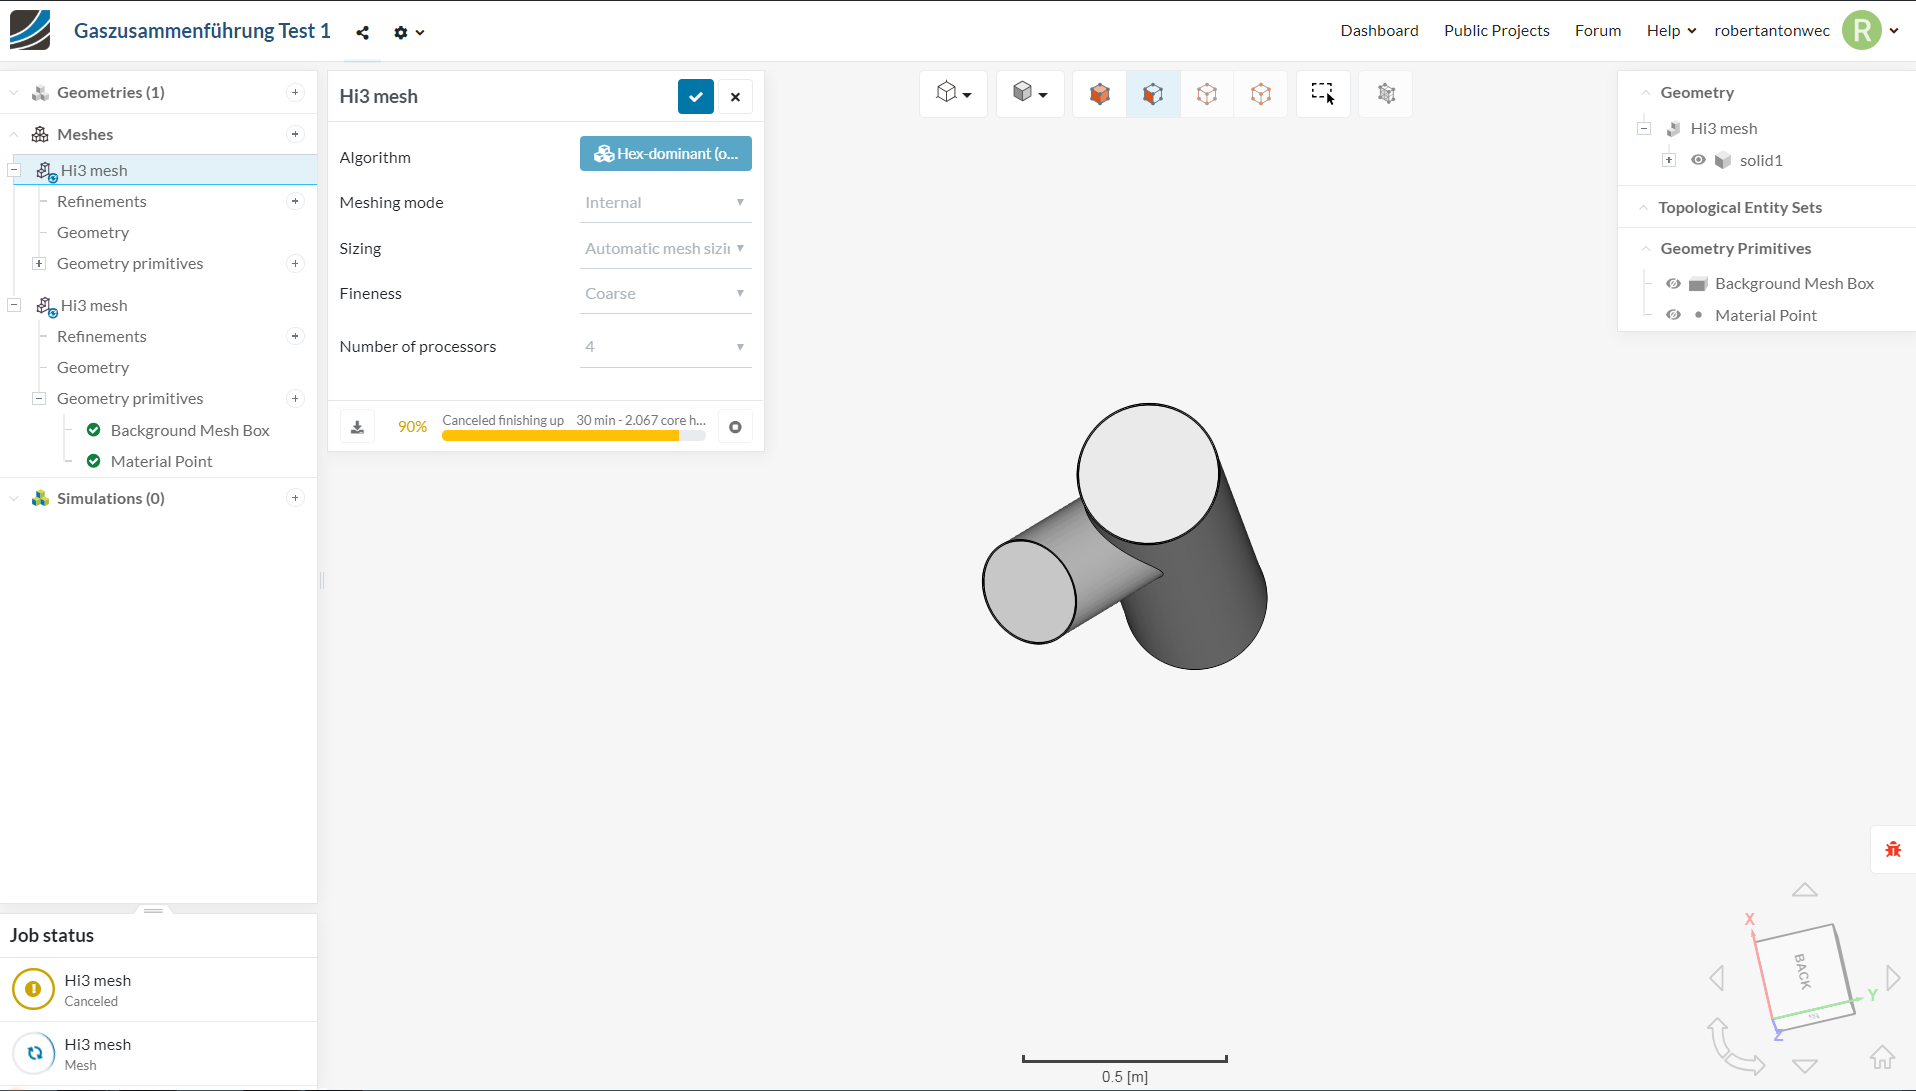This screenshot has width=1916, height=1091.
Task: Activate vertex selection mode
Action: [x=1261, y=94]
